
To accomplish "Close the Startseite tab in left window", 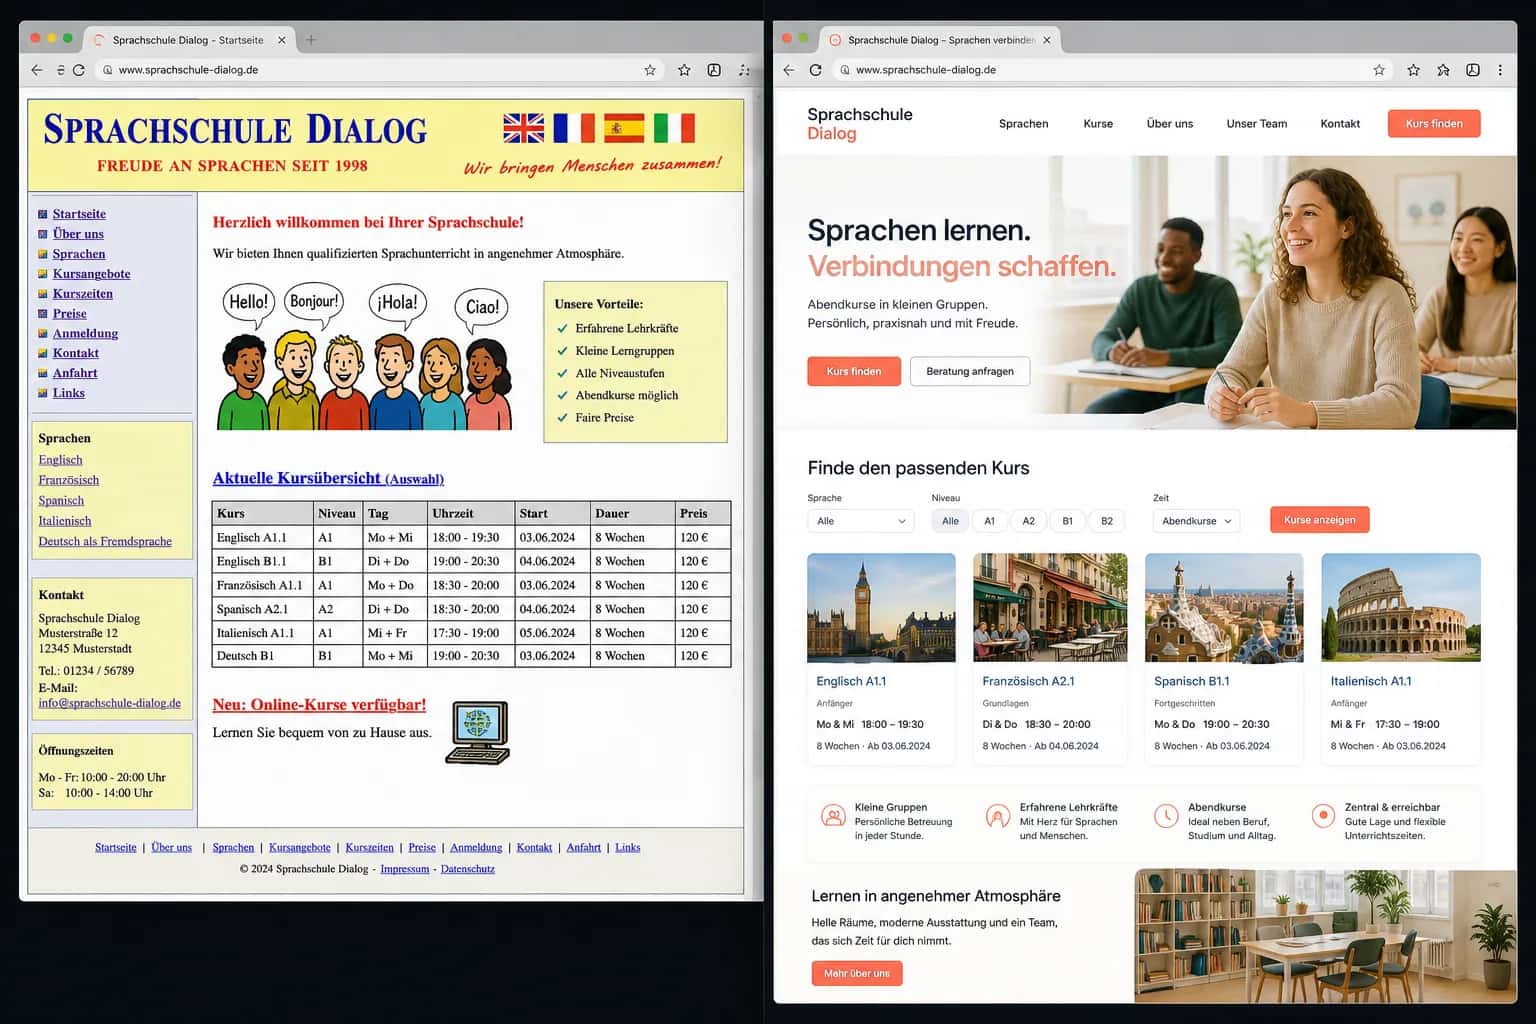I will (282, 40).
